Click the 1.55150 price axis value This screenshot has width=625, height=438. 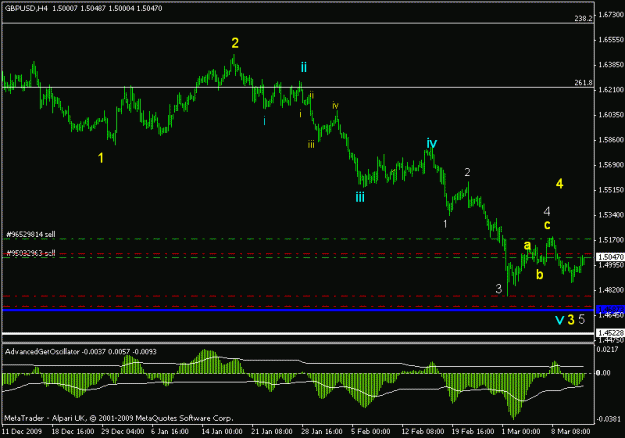click(611, 190)
